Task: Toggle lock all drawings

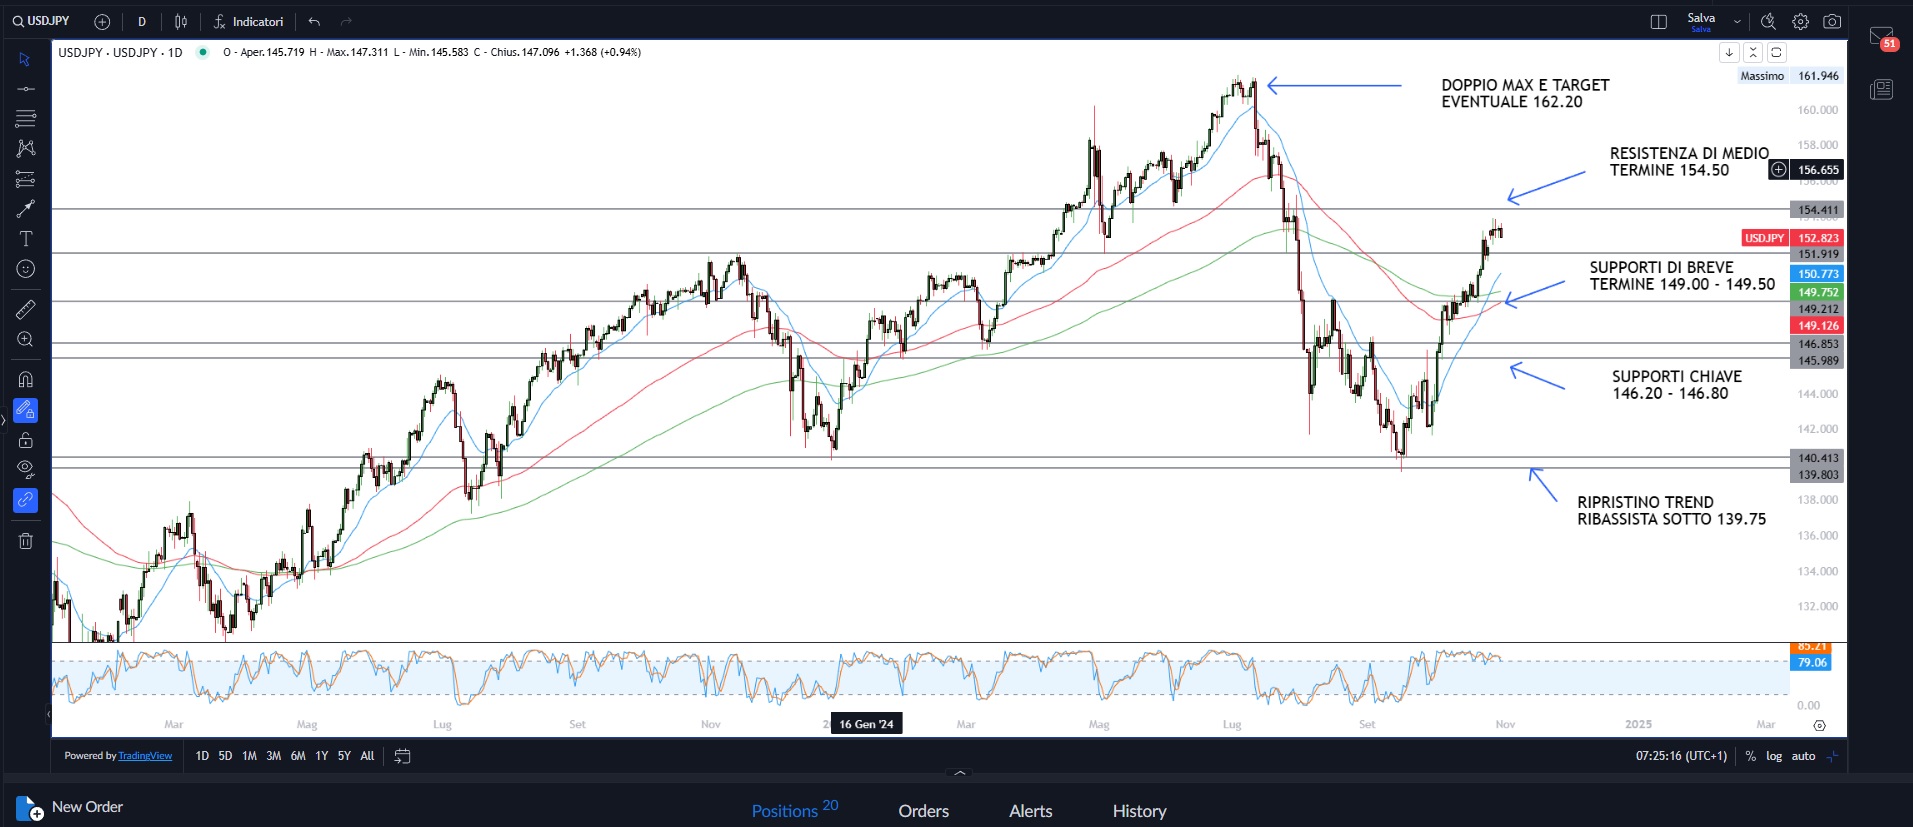Action: pyautogui.click(x=26, y=440)
